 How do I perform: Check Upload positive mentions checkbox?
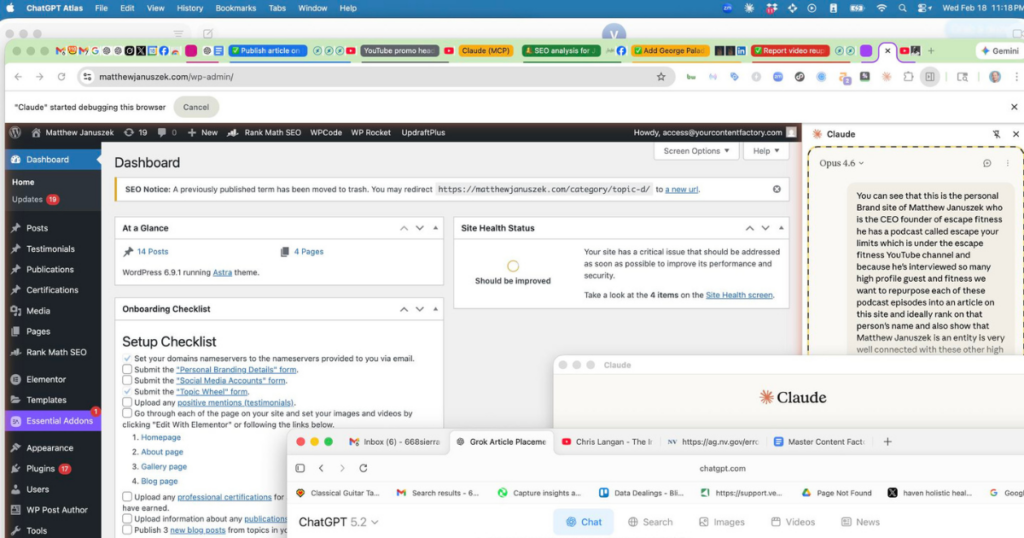coord(127,402)
